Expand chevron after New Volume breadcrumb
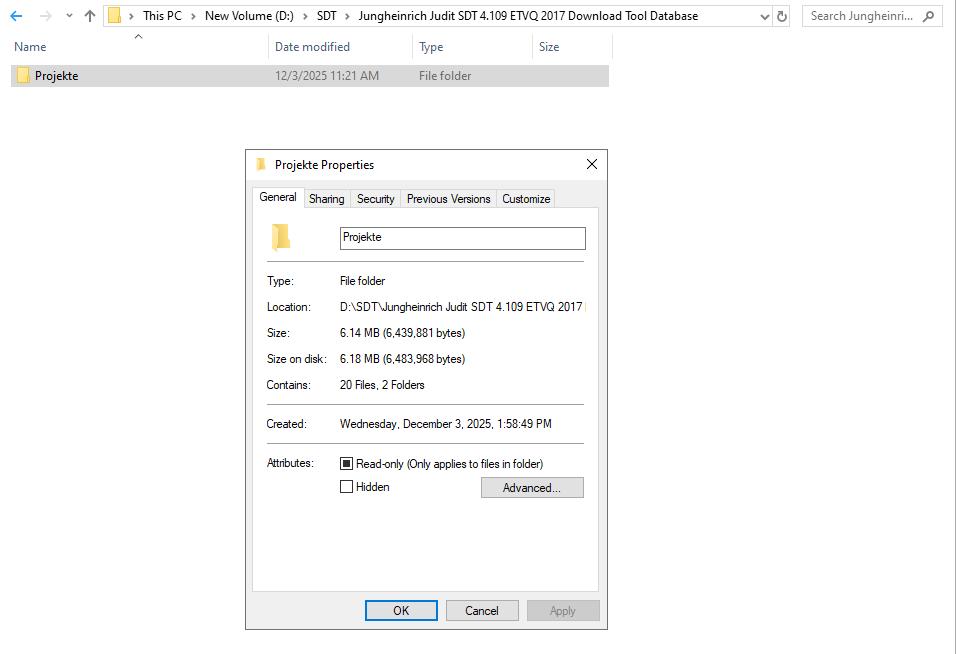Image resolution: width=956 pixels, height=654 pixels. pyautogui.click(x=305, y=16)
